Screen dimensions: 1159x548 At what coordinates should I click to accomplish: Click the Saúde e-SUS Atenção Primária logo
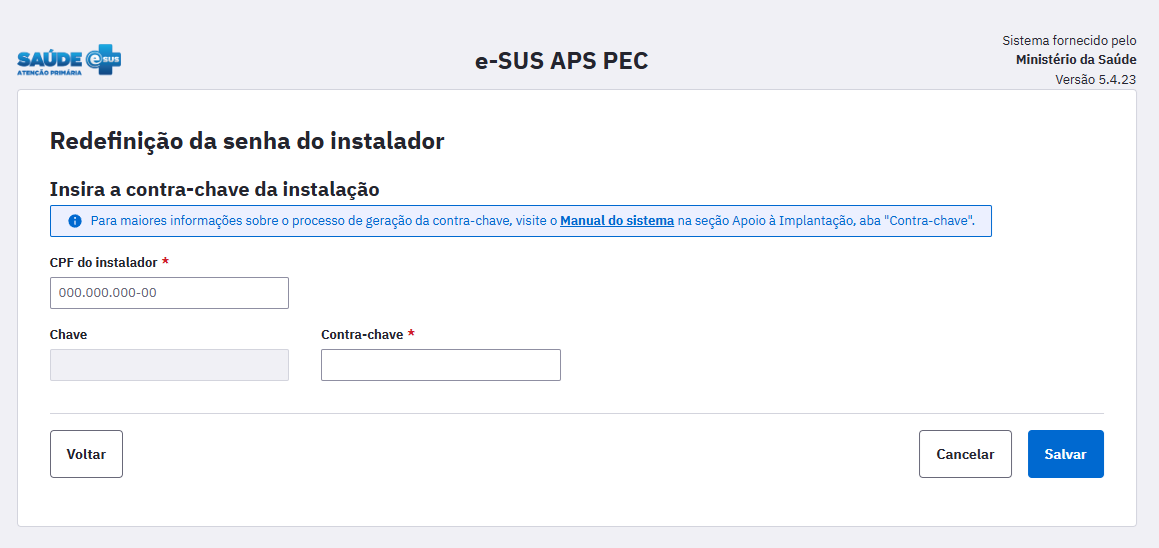coord(69,61)
